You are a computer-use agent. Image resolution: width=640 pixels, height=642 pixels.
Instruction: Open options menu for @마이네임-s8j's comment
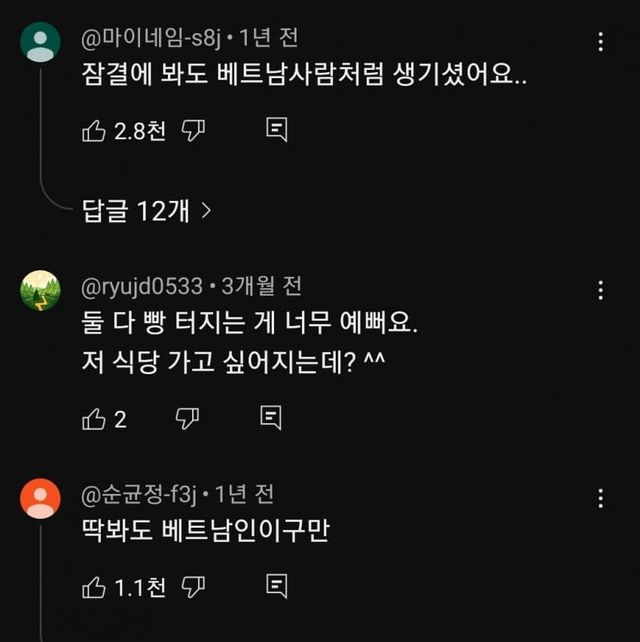tap(600, 42)
